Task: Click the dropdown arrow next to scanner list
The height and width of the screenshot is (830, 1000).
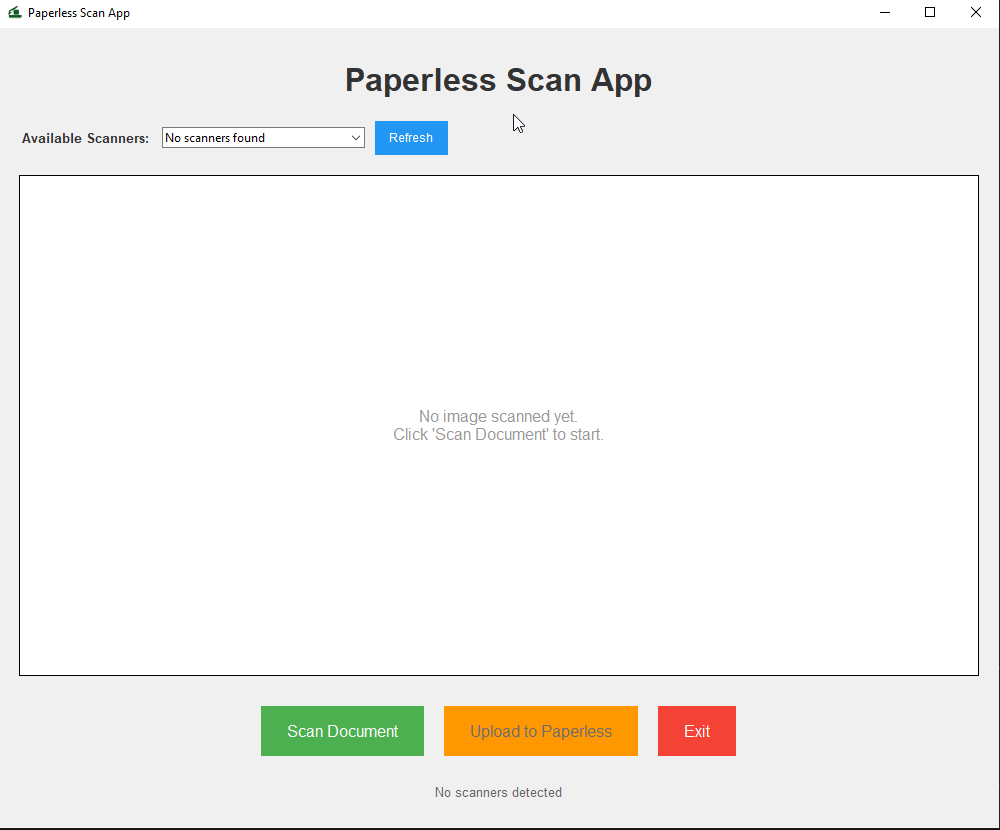Action: [356, 137]
